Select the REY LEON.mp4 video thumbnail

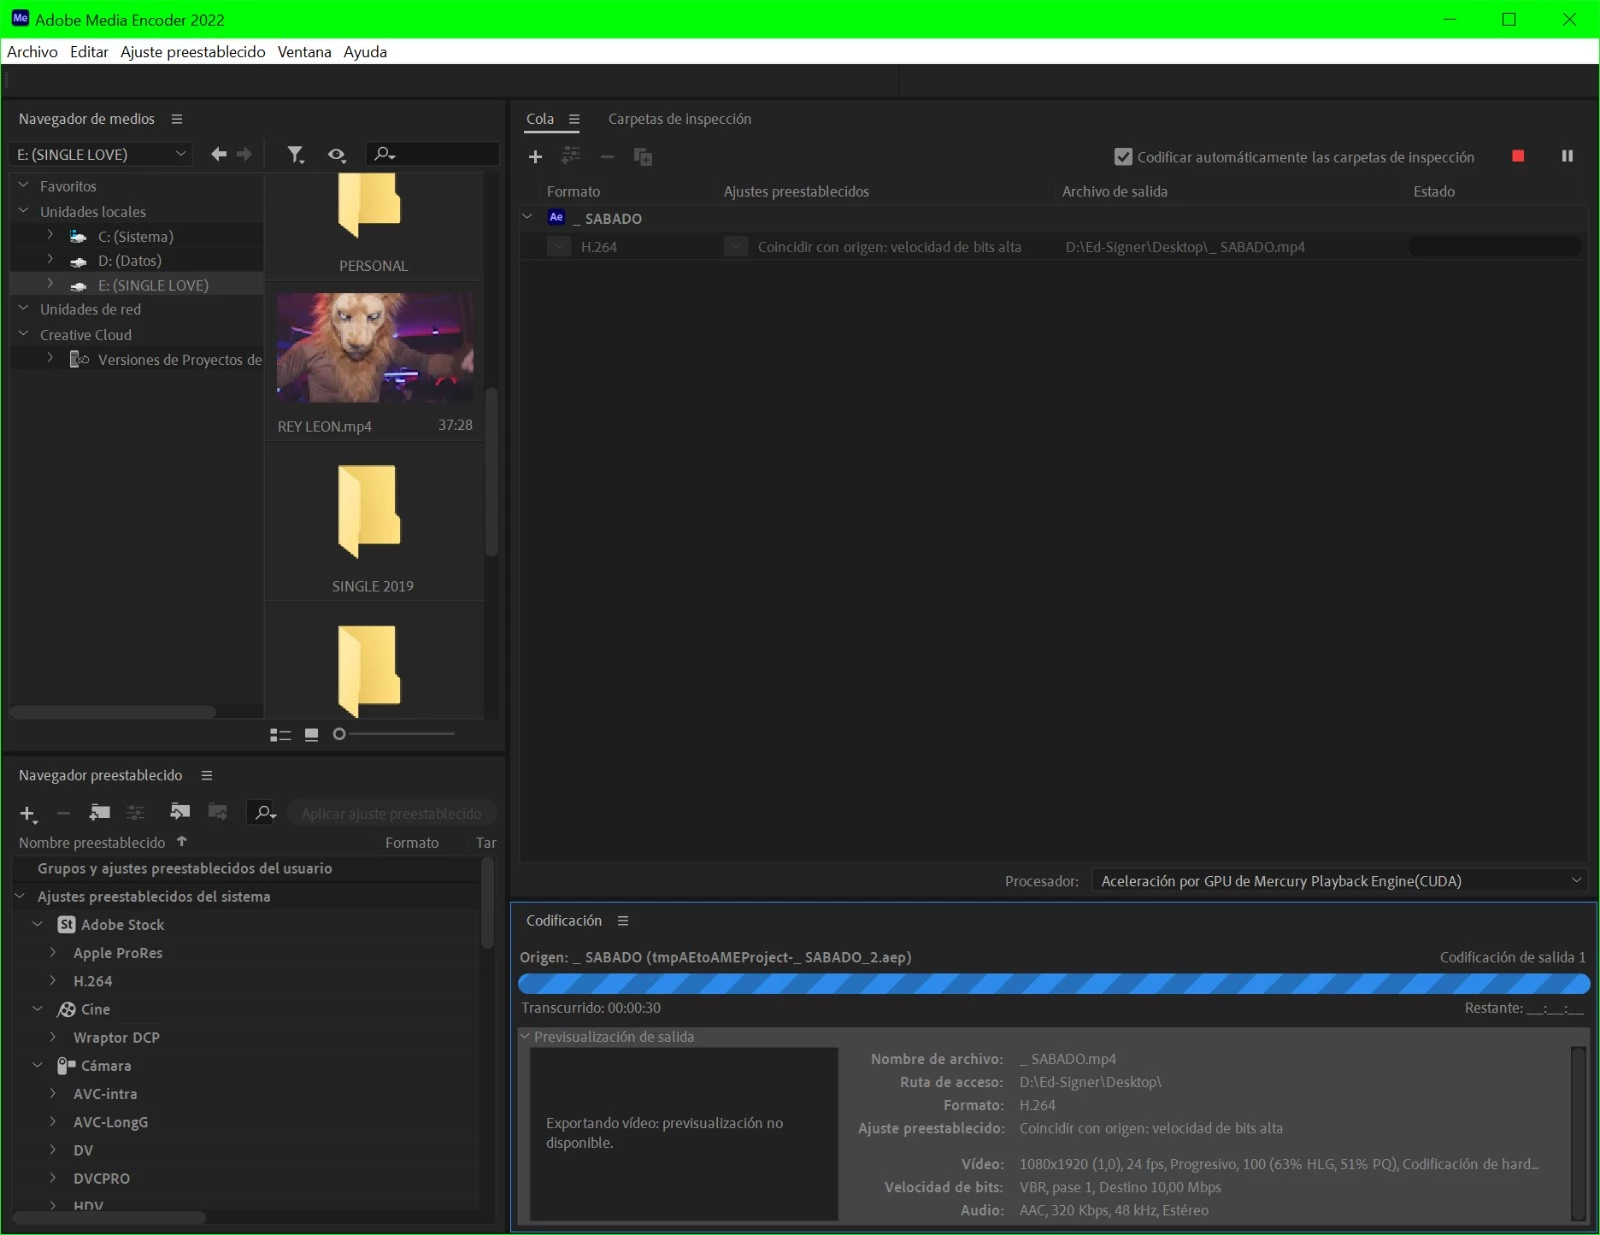(x=375, y=348)
